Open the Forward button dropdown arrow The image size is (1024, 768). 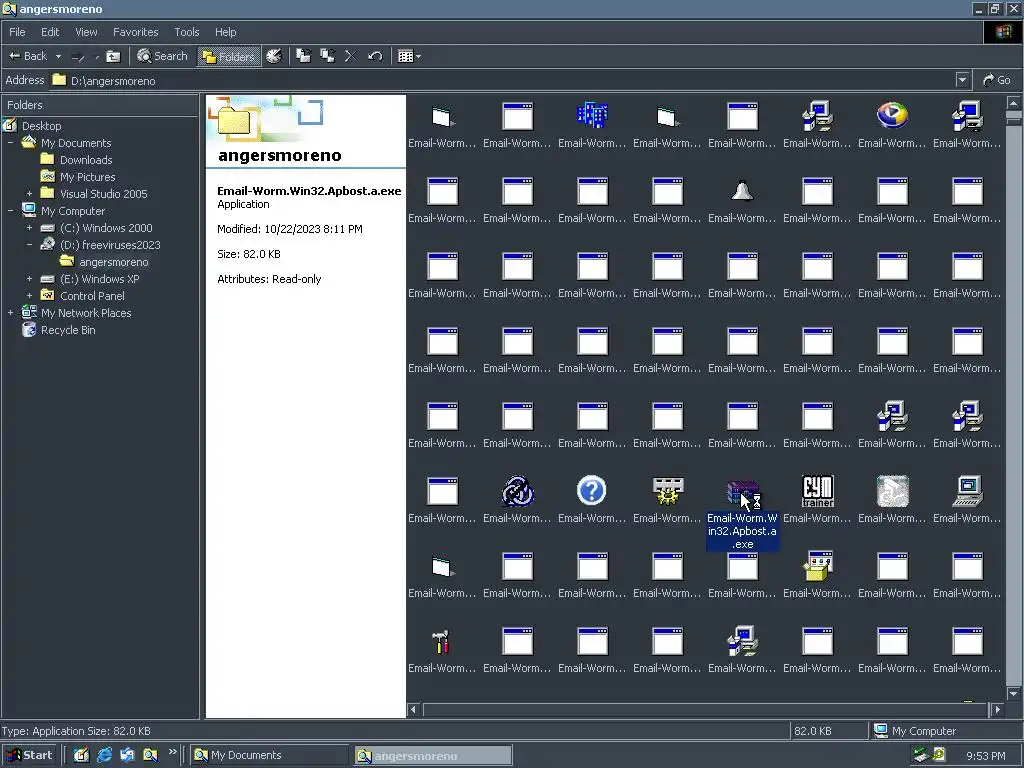(x=97, y=57)
